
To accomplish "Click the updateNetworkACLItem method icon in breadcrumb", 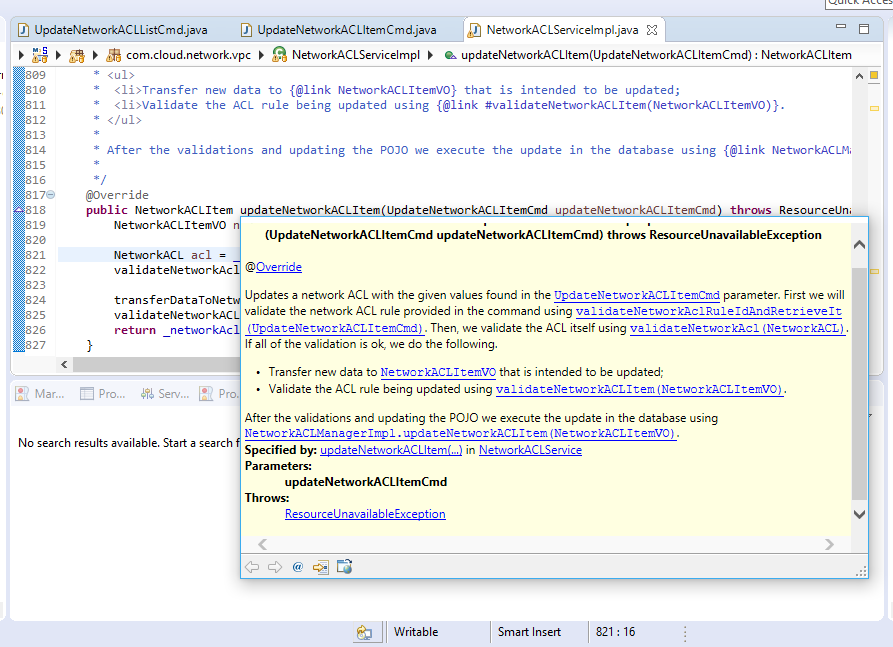I will (x=450, y=55).
